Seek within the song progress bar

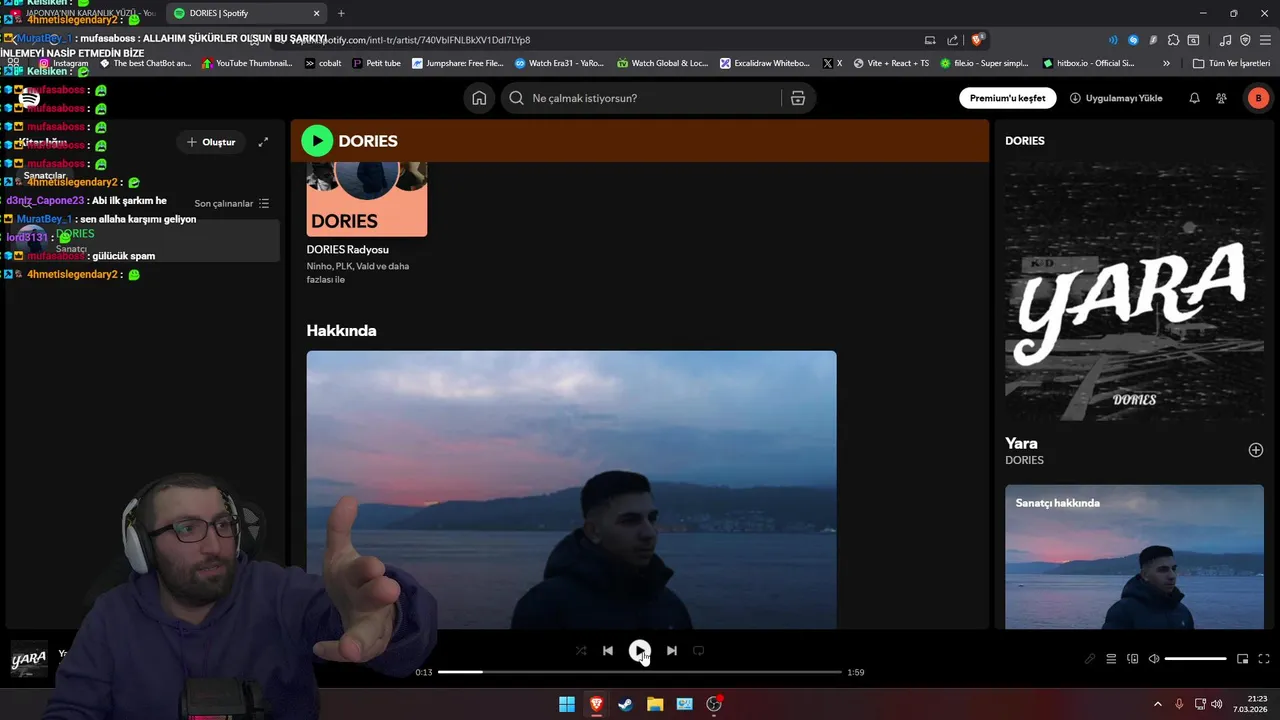[640, 672]
